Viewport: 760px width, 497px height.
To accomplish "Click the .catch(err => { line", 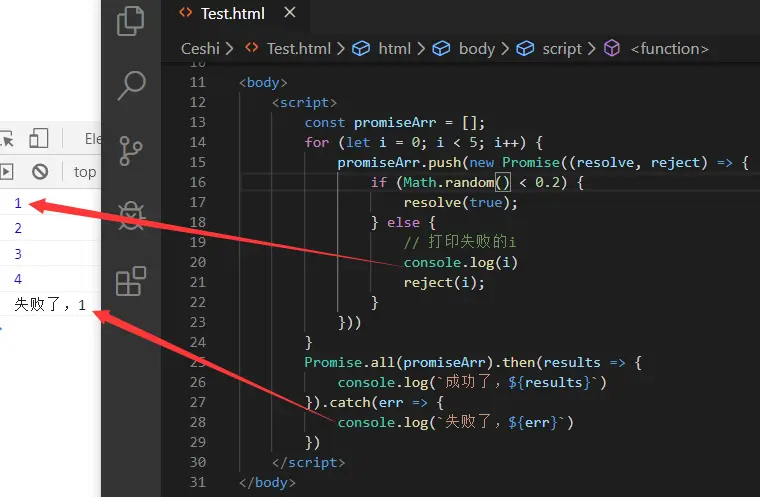I will (x=375, y=402).
